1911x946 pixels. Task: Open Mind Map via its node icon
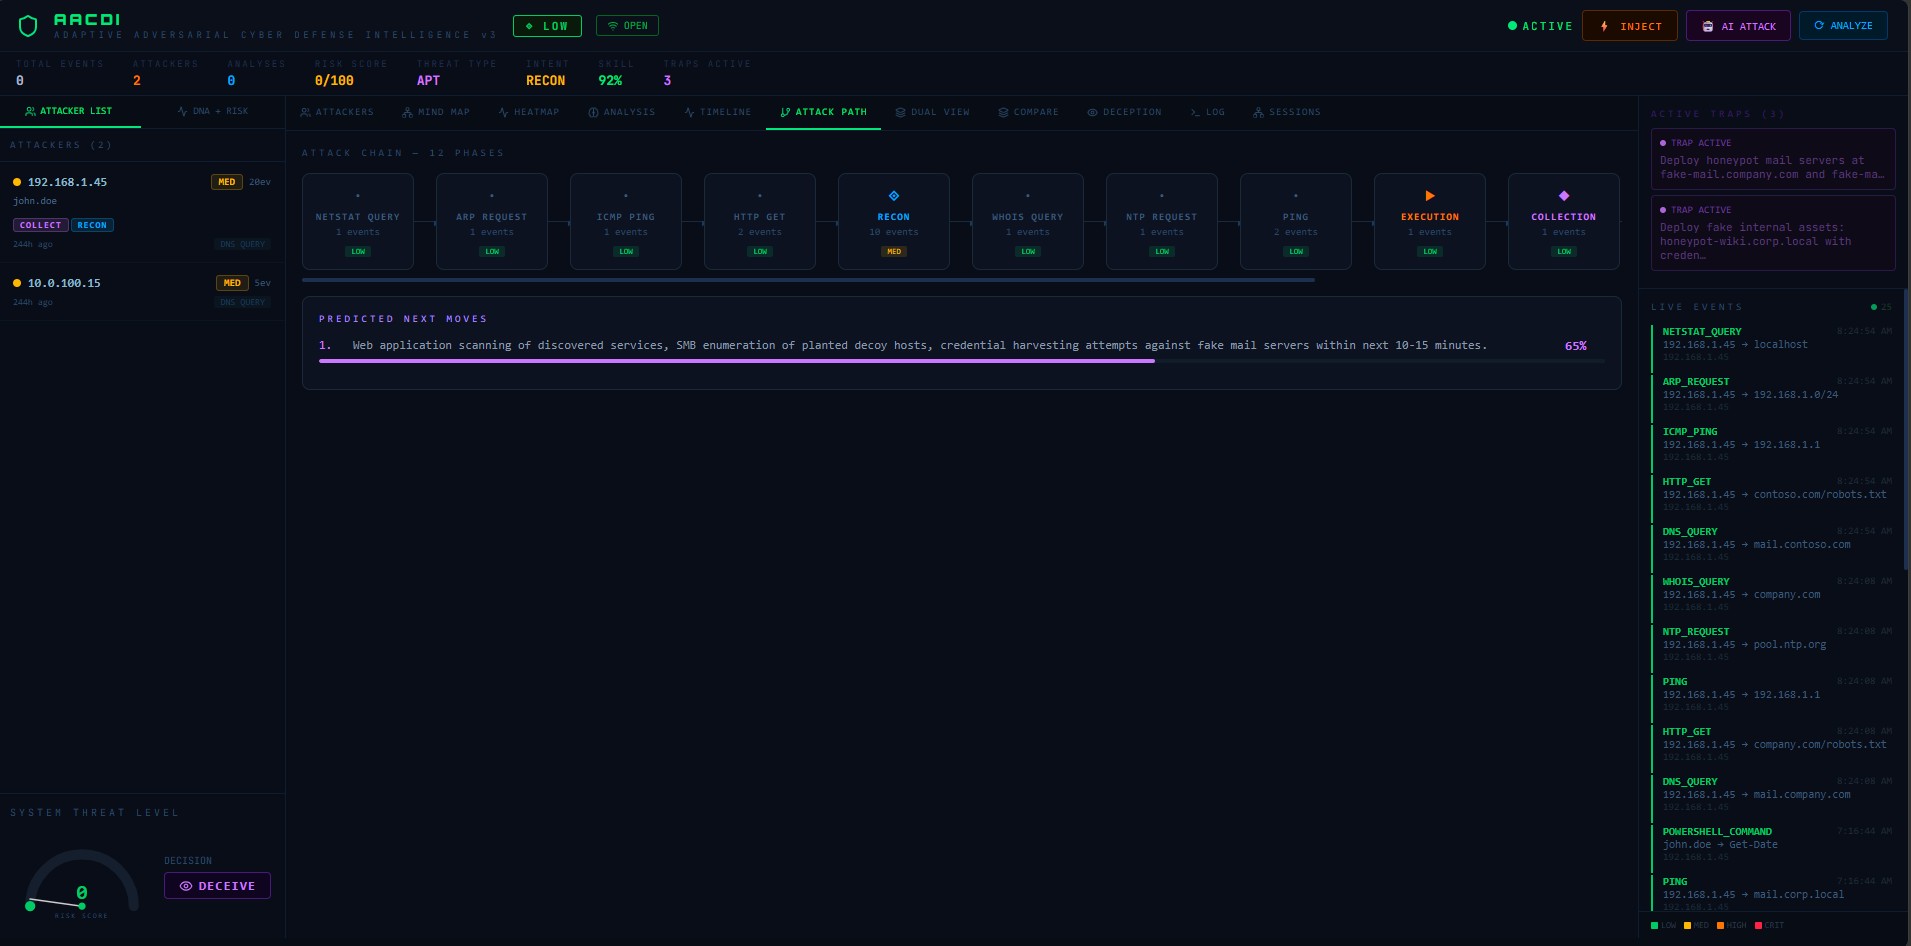pos(407,112)
